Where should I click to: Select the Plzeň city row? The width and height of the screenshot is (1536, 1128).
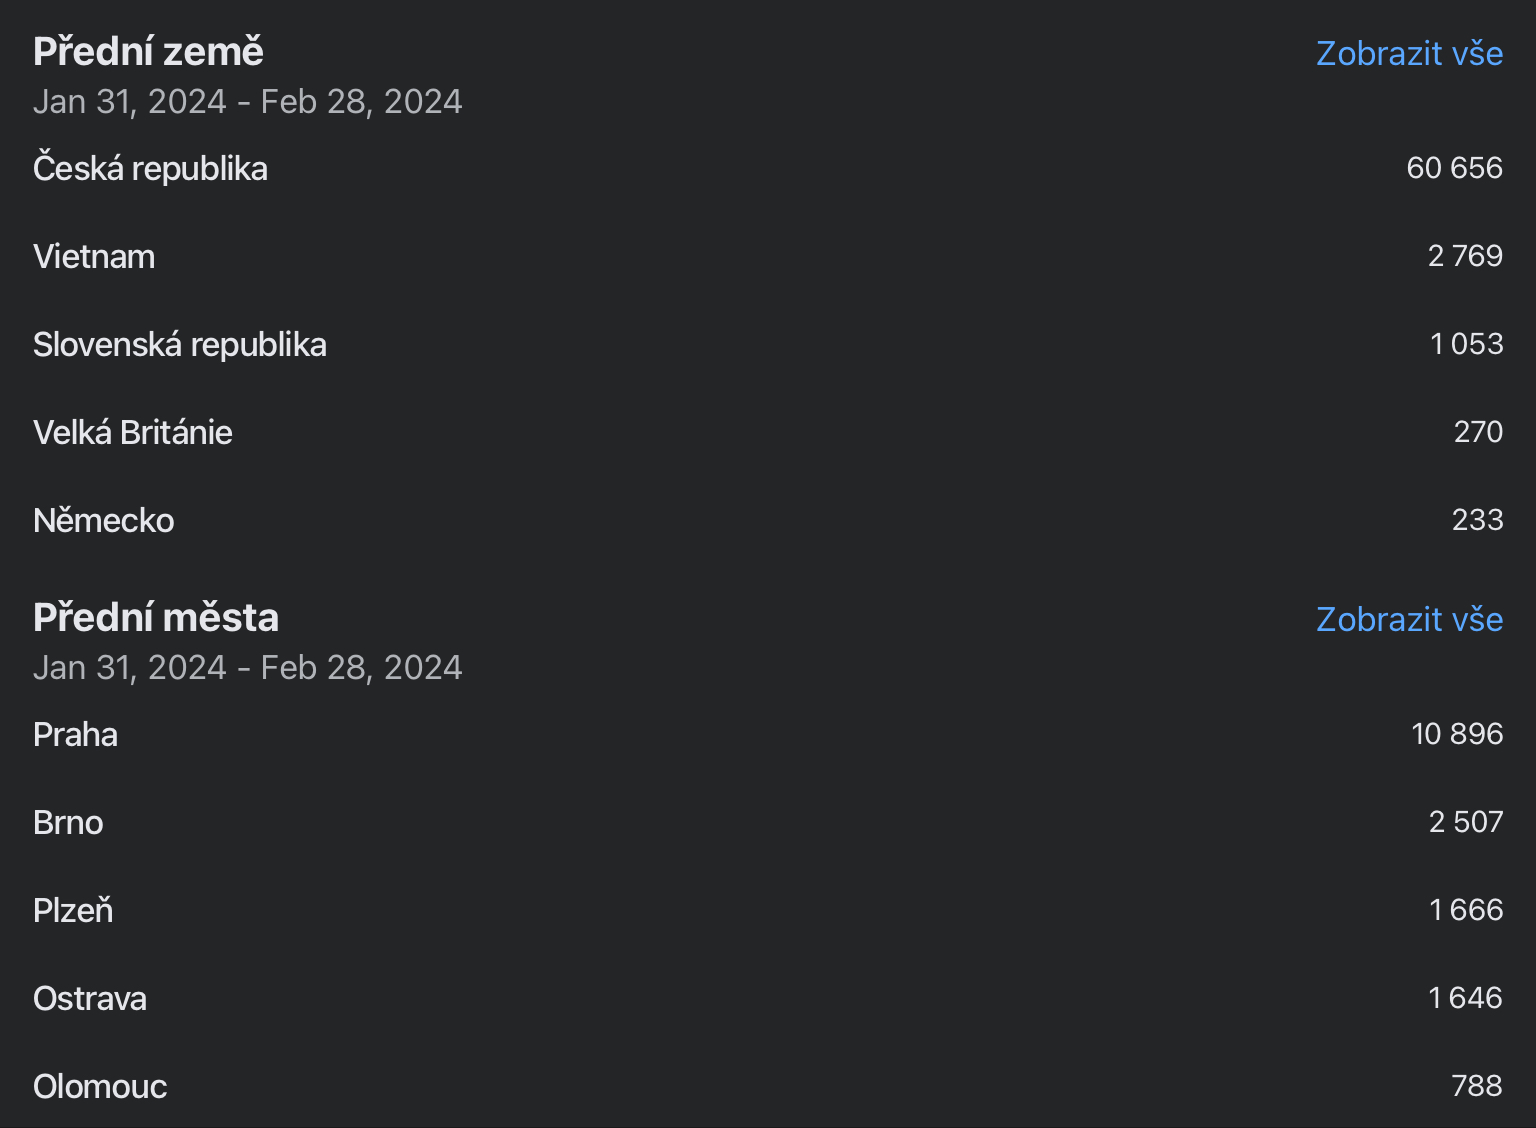(768, 910)
